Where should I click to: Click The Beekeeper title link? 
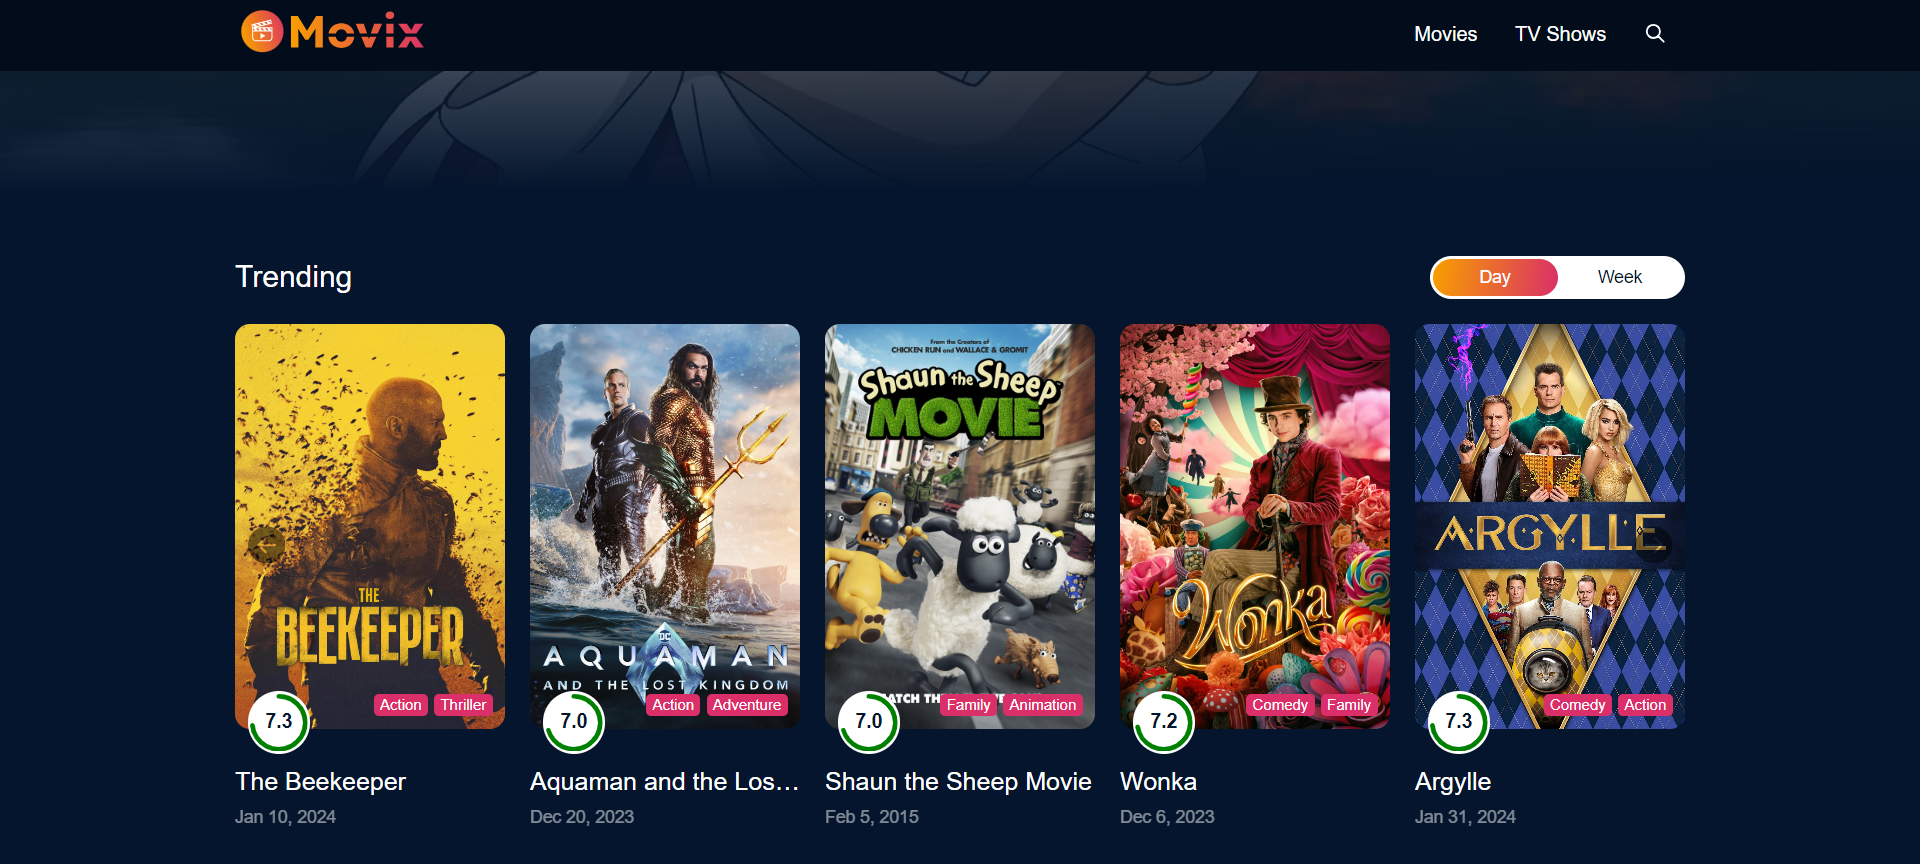coord(321,782)
